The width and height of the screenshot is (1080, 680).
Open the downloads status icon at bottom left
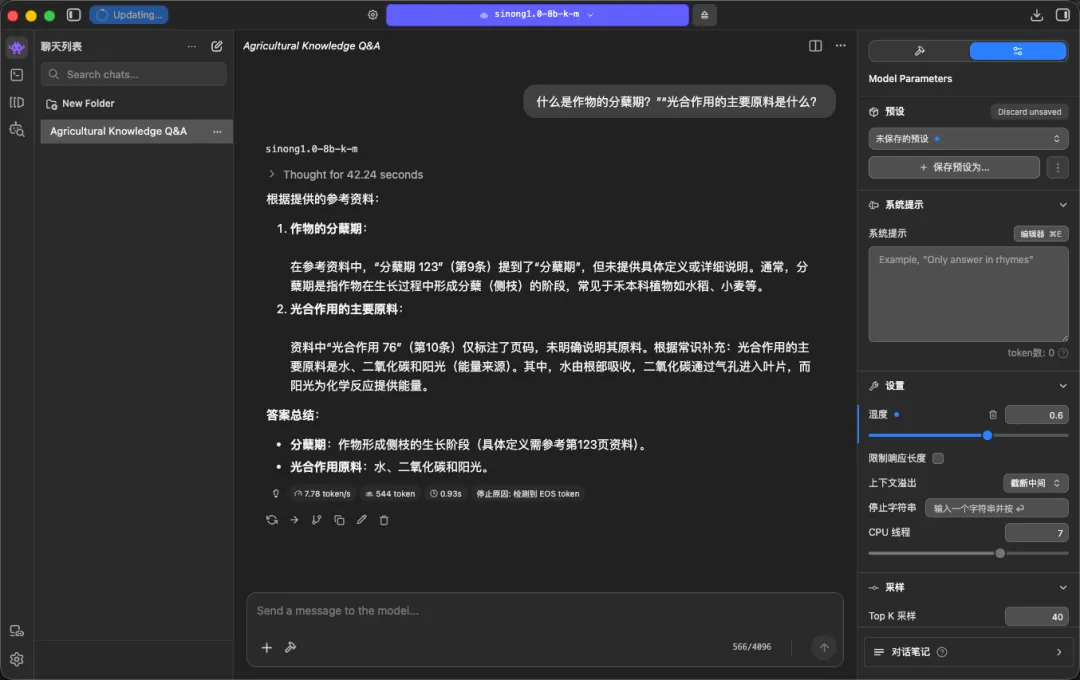tap(17, 630)
